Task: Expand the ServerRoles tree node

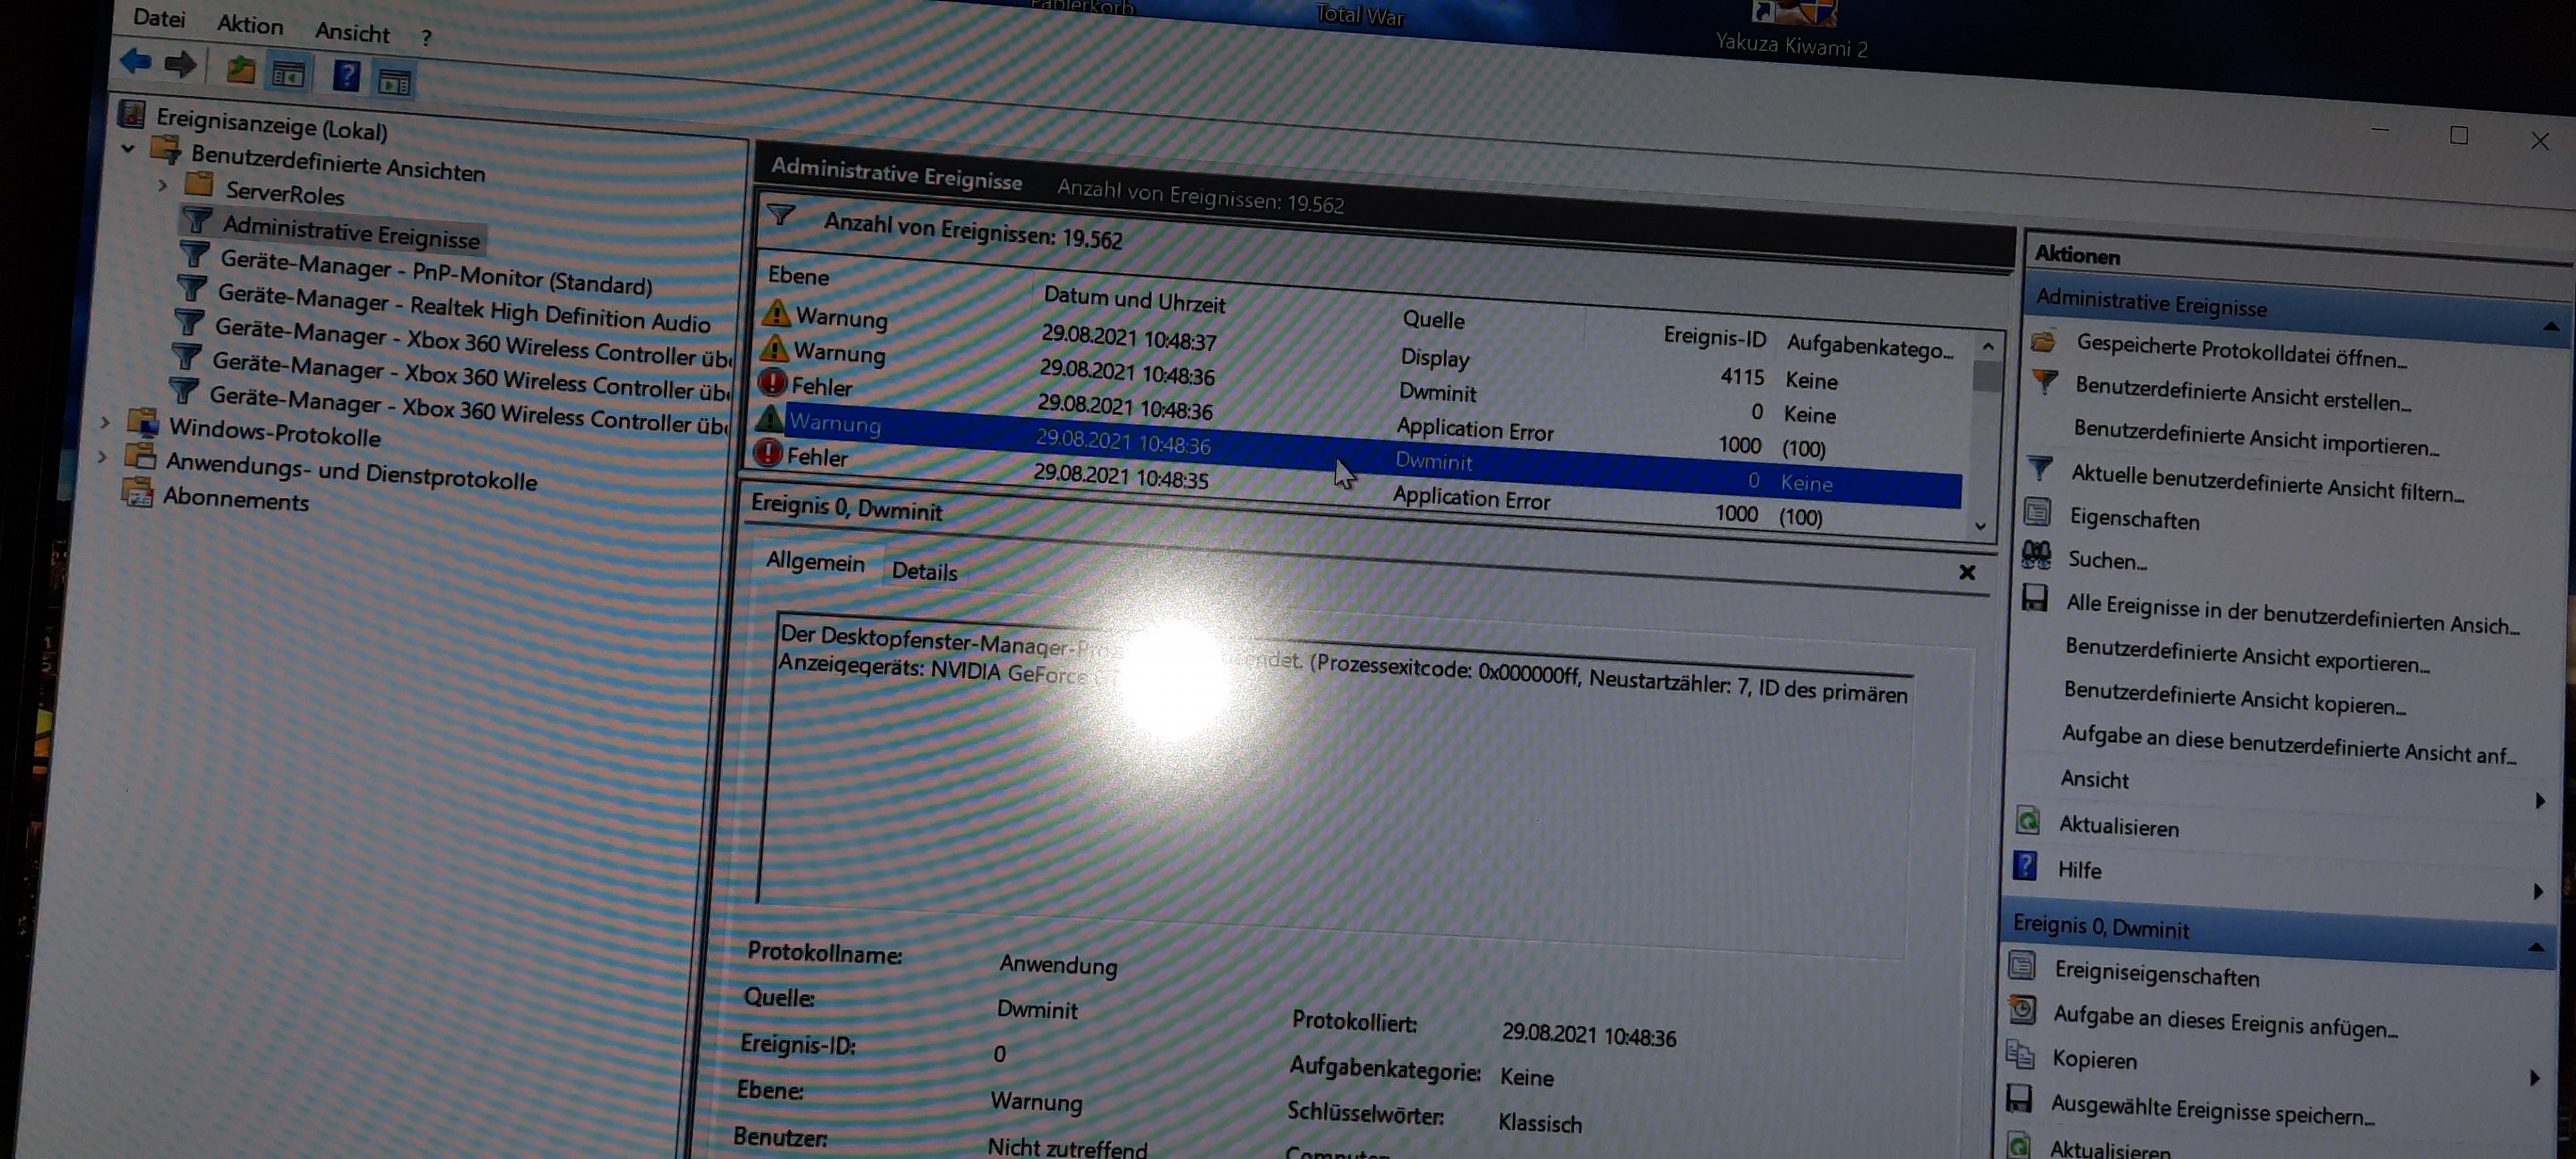Action: pos(163,185)
